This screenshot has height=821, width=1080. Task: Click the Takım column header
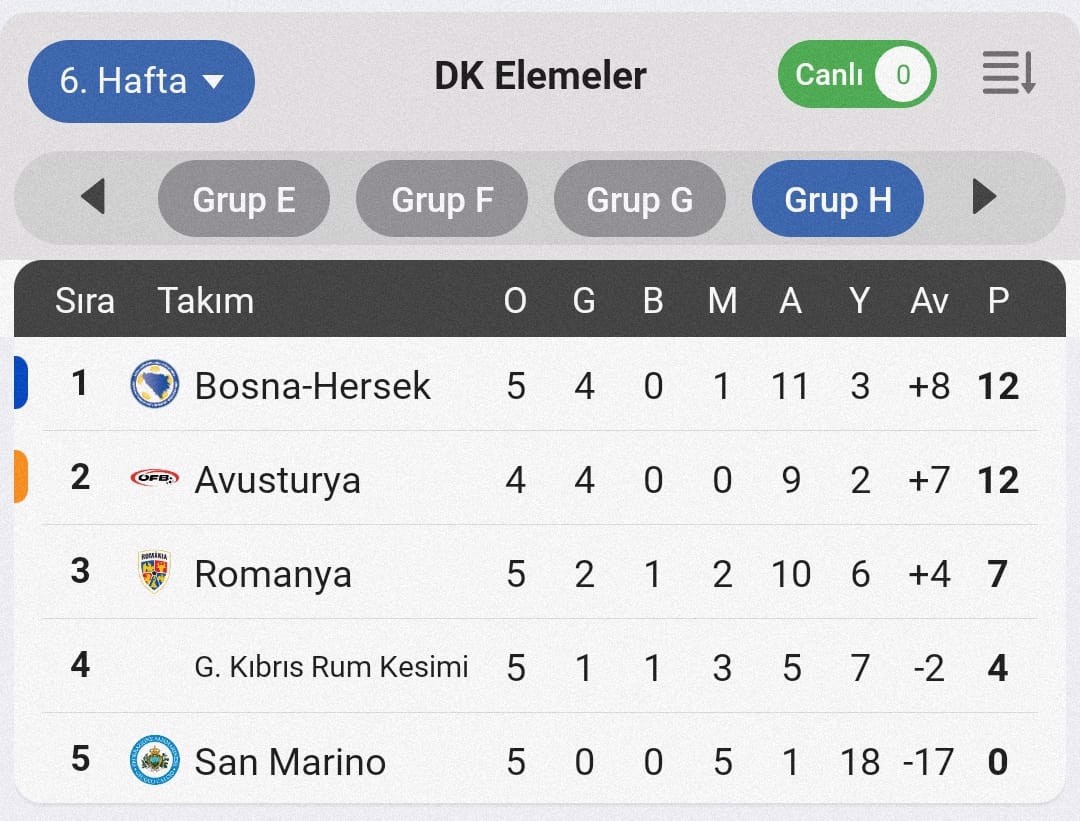pyautogui.click(x=206, y=300)
